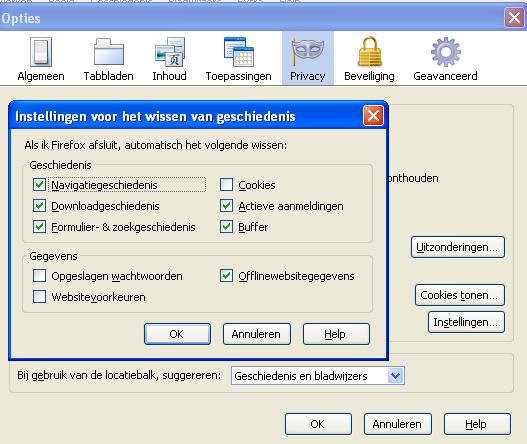Select the Tabbladen folder icon
The image size is (527, 444).
pyautogui.click(x=109, y=52)
